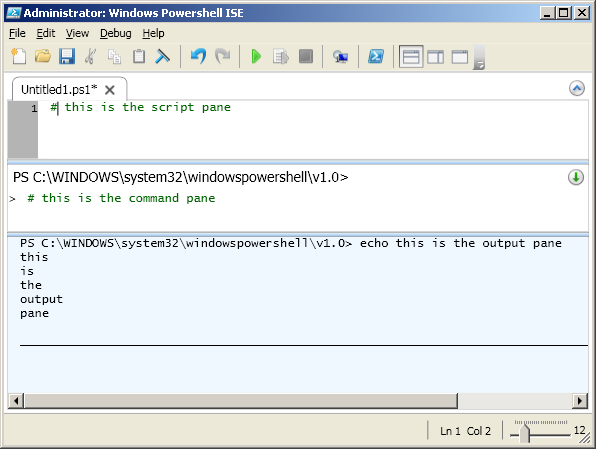The image size is (596, 449).
Task: Click the green down-arrow command pane button
Action: click(576, 177)
